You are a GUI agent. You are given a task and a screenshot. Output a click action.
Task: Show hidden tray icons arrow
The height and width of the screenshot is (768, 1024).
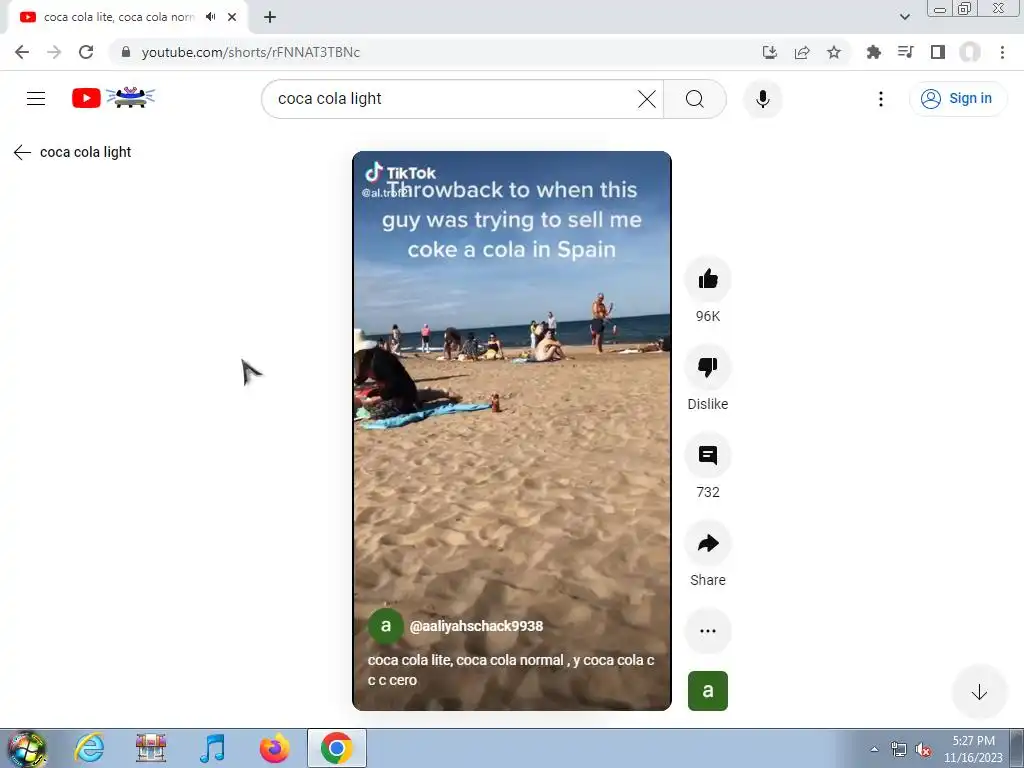point(874,749)
